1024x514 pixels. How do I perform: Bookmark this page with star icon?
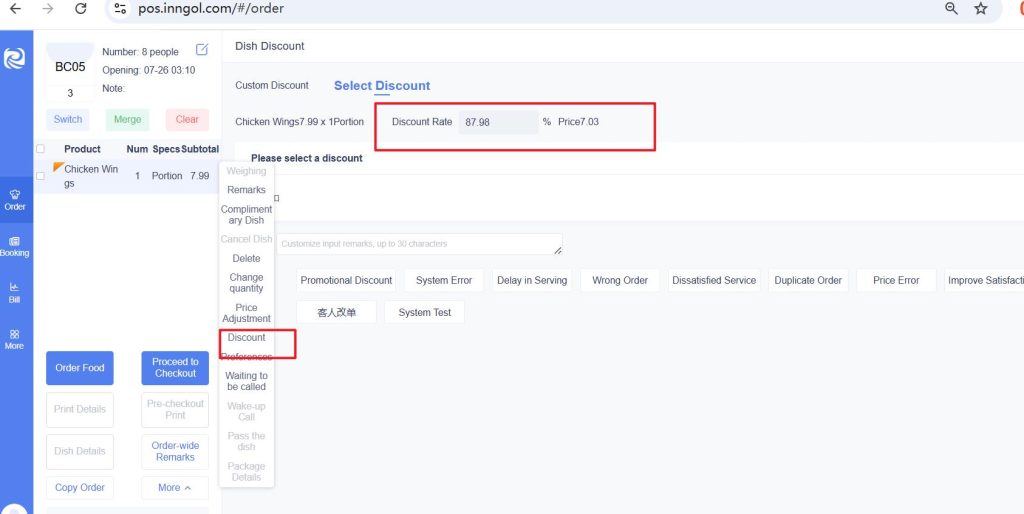tap(981, 9)
